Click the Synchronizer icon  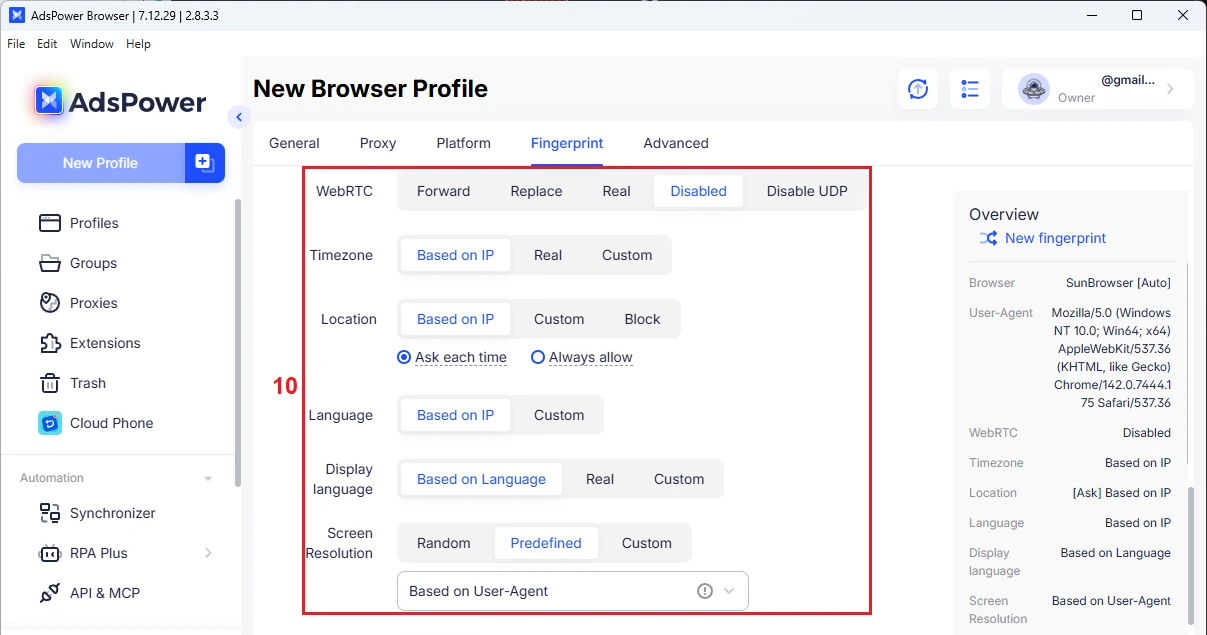pyautogui.click(x=50, y=513)
